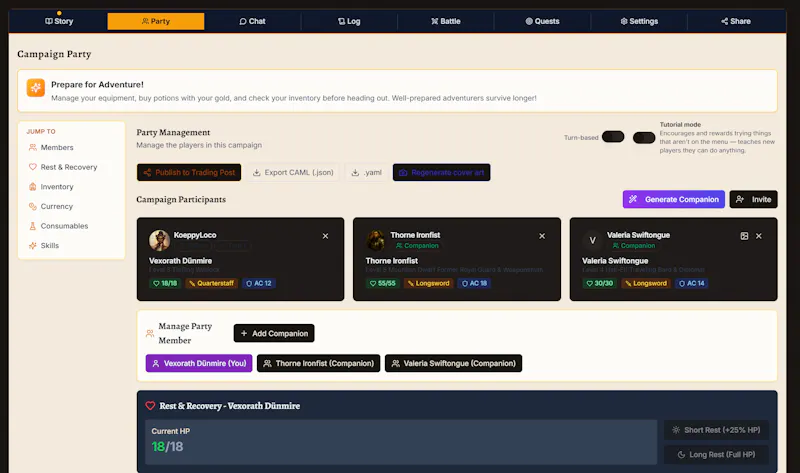Toggle the Turn-based switch
Viewport: 800px width, 473px height.
(613, 137)
